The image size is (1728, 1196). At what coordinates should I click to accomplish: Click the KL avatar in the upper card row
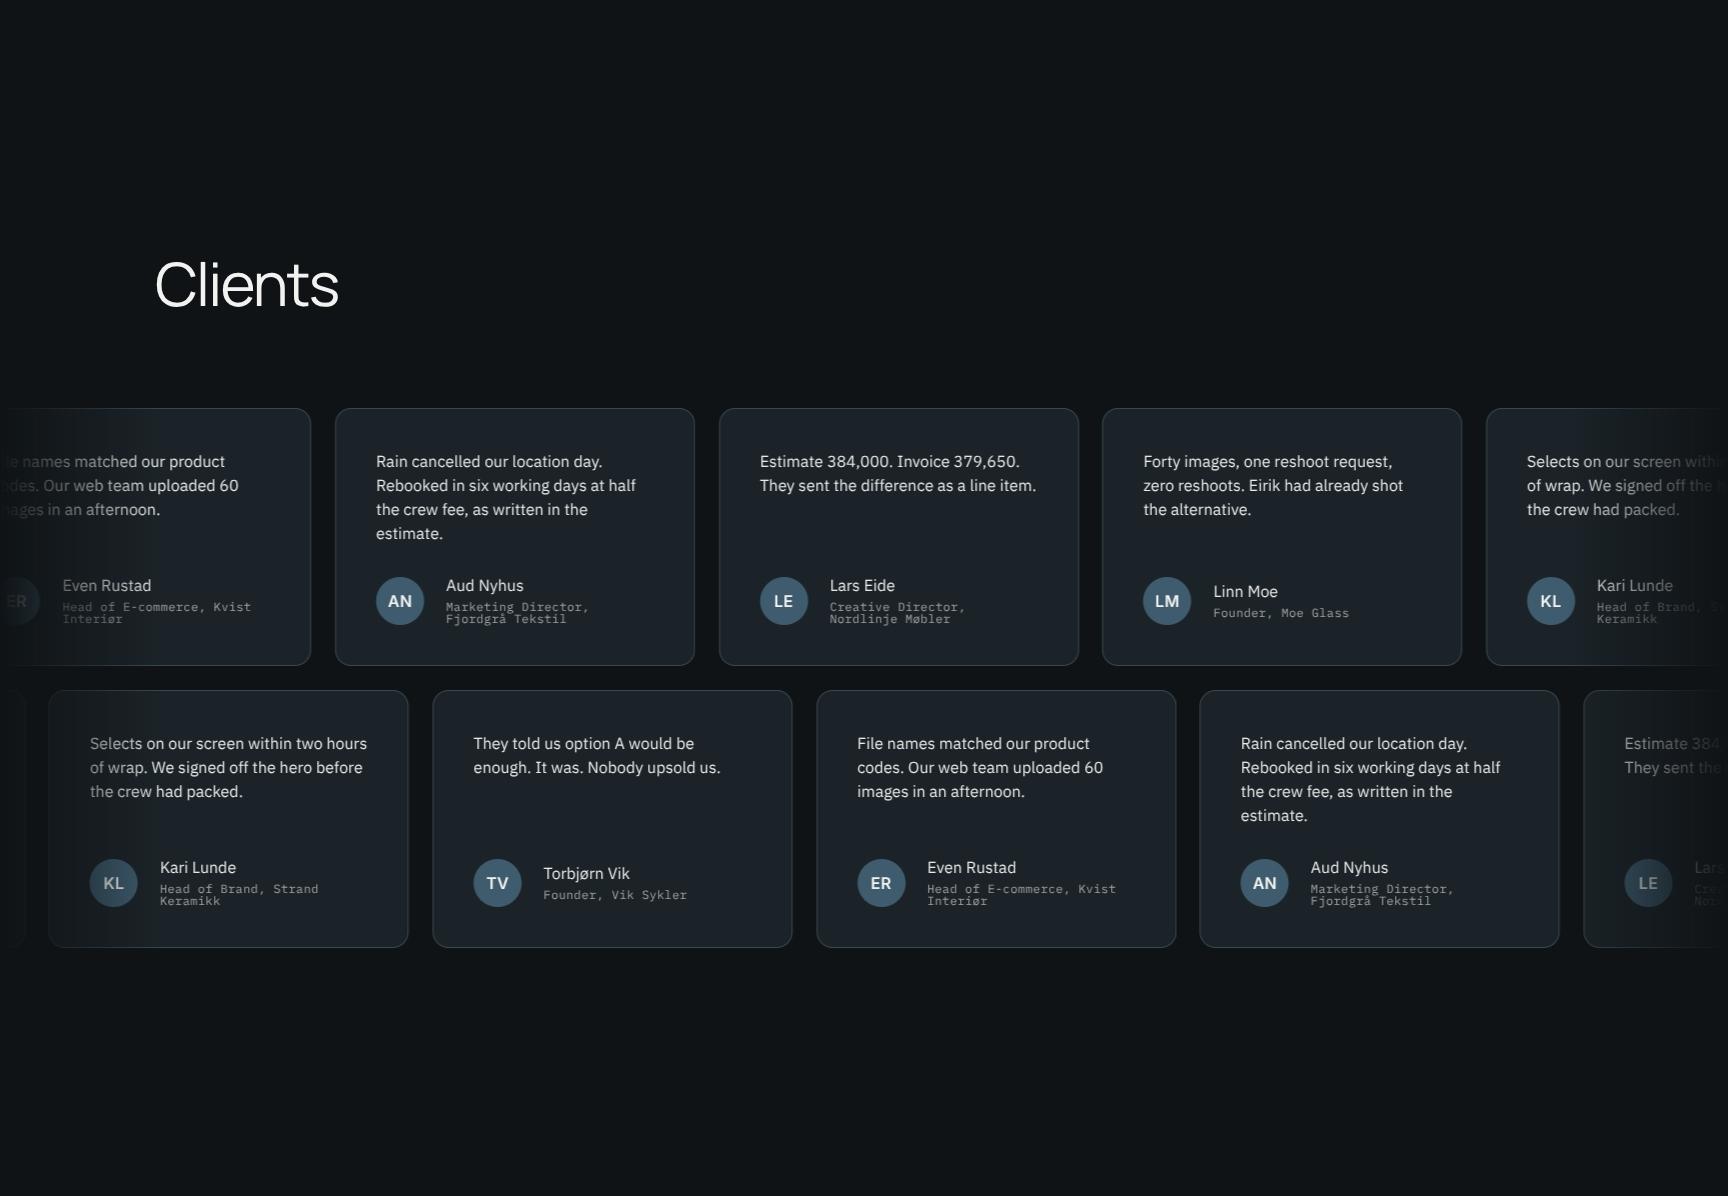point(1551,601)
